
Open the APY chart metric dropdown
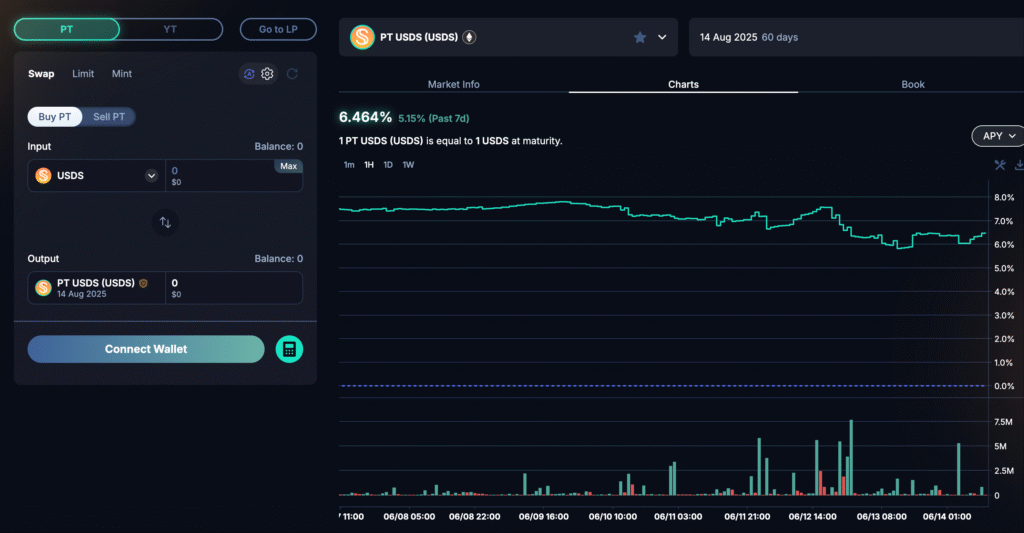pos(998,136)
